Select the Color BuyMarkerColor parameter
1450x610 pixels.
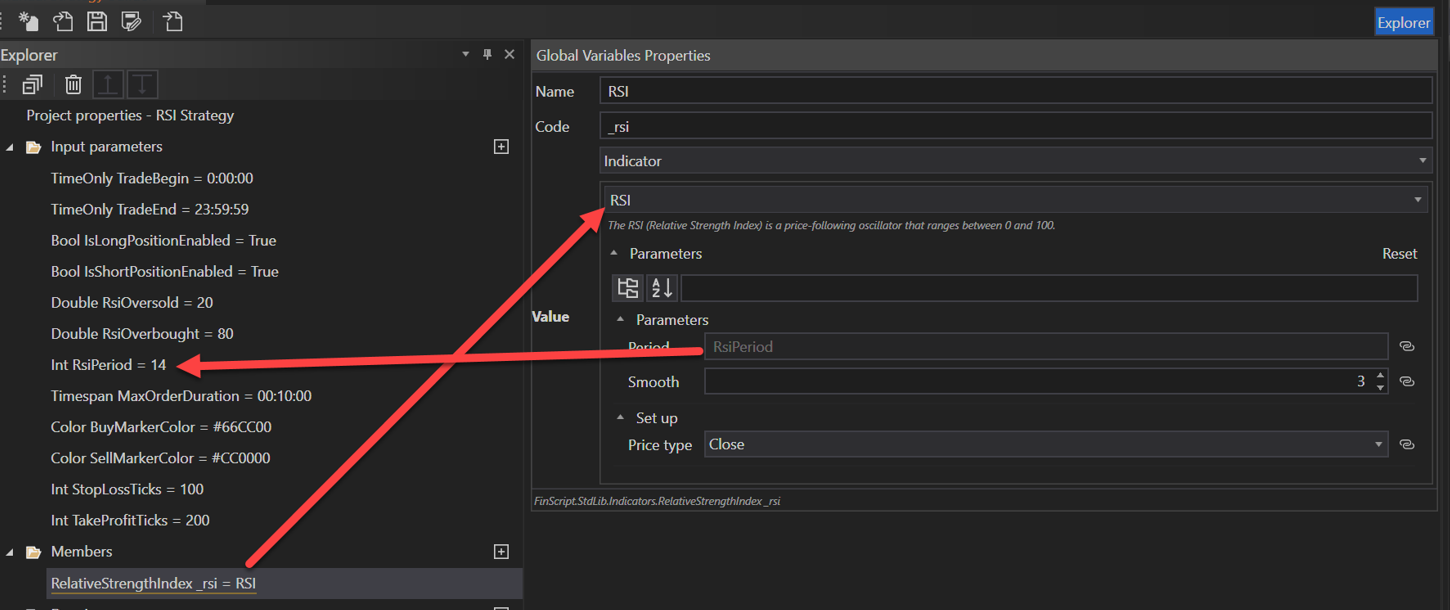pyautogui.click(x=161, y=427)
